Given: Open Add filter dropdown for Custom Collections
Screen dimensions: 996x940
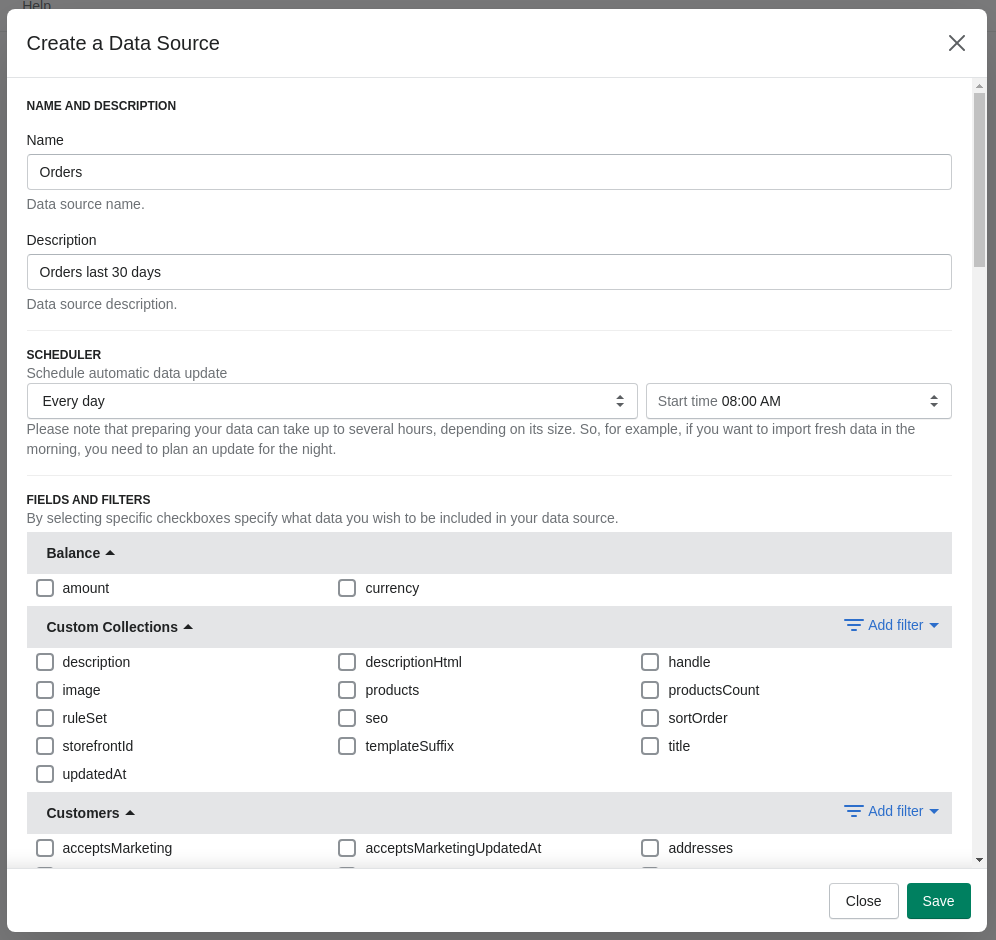Looking at the screenshot, I should pyautogui.click(x=896, y=625).
